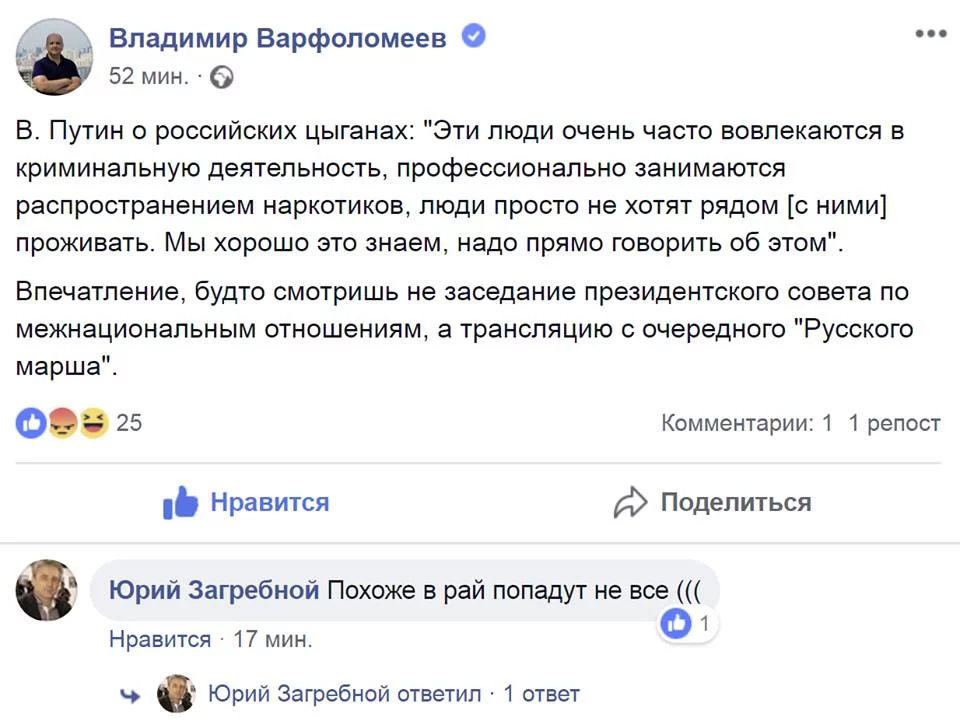Like Юрий Загребной's comment via Нравится

[160, 639]
